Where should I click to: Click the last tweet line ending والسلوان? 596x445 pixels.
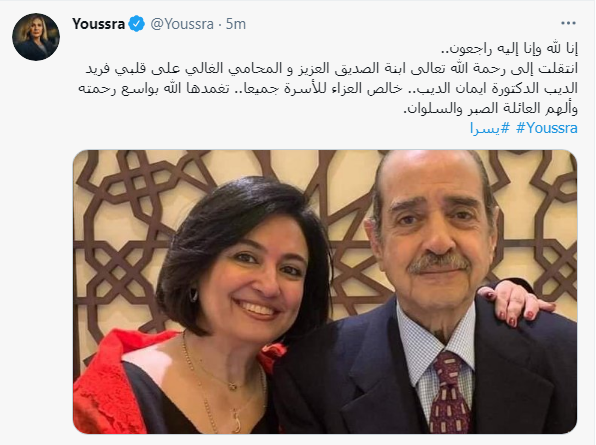click(x=490, y=108)
